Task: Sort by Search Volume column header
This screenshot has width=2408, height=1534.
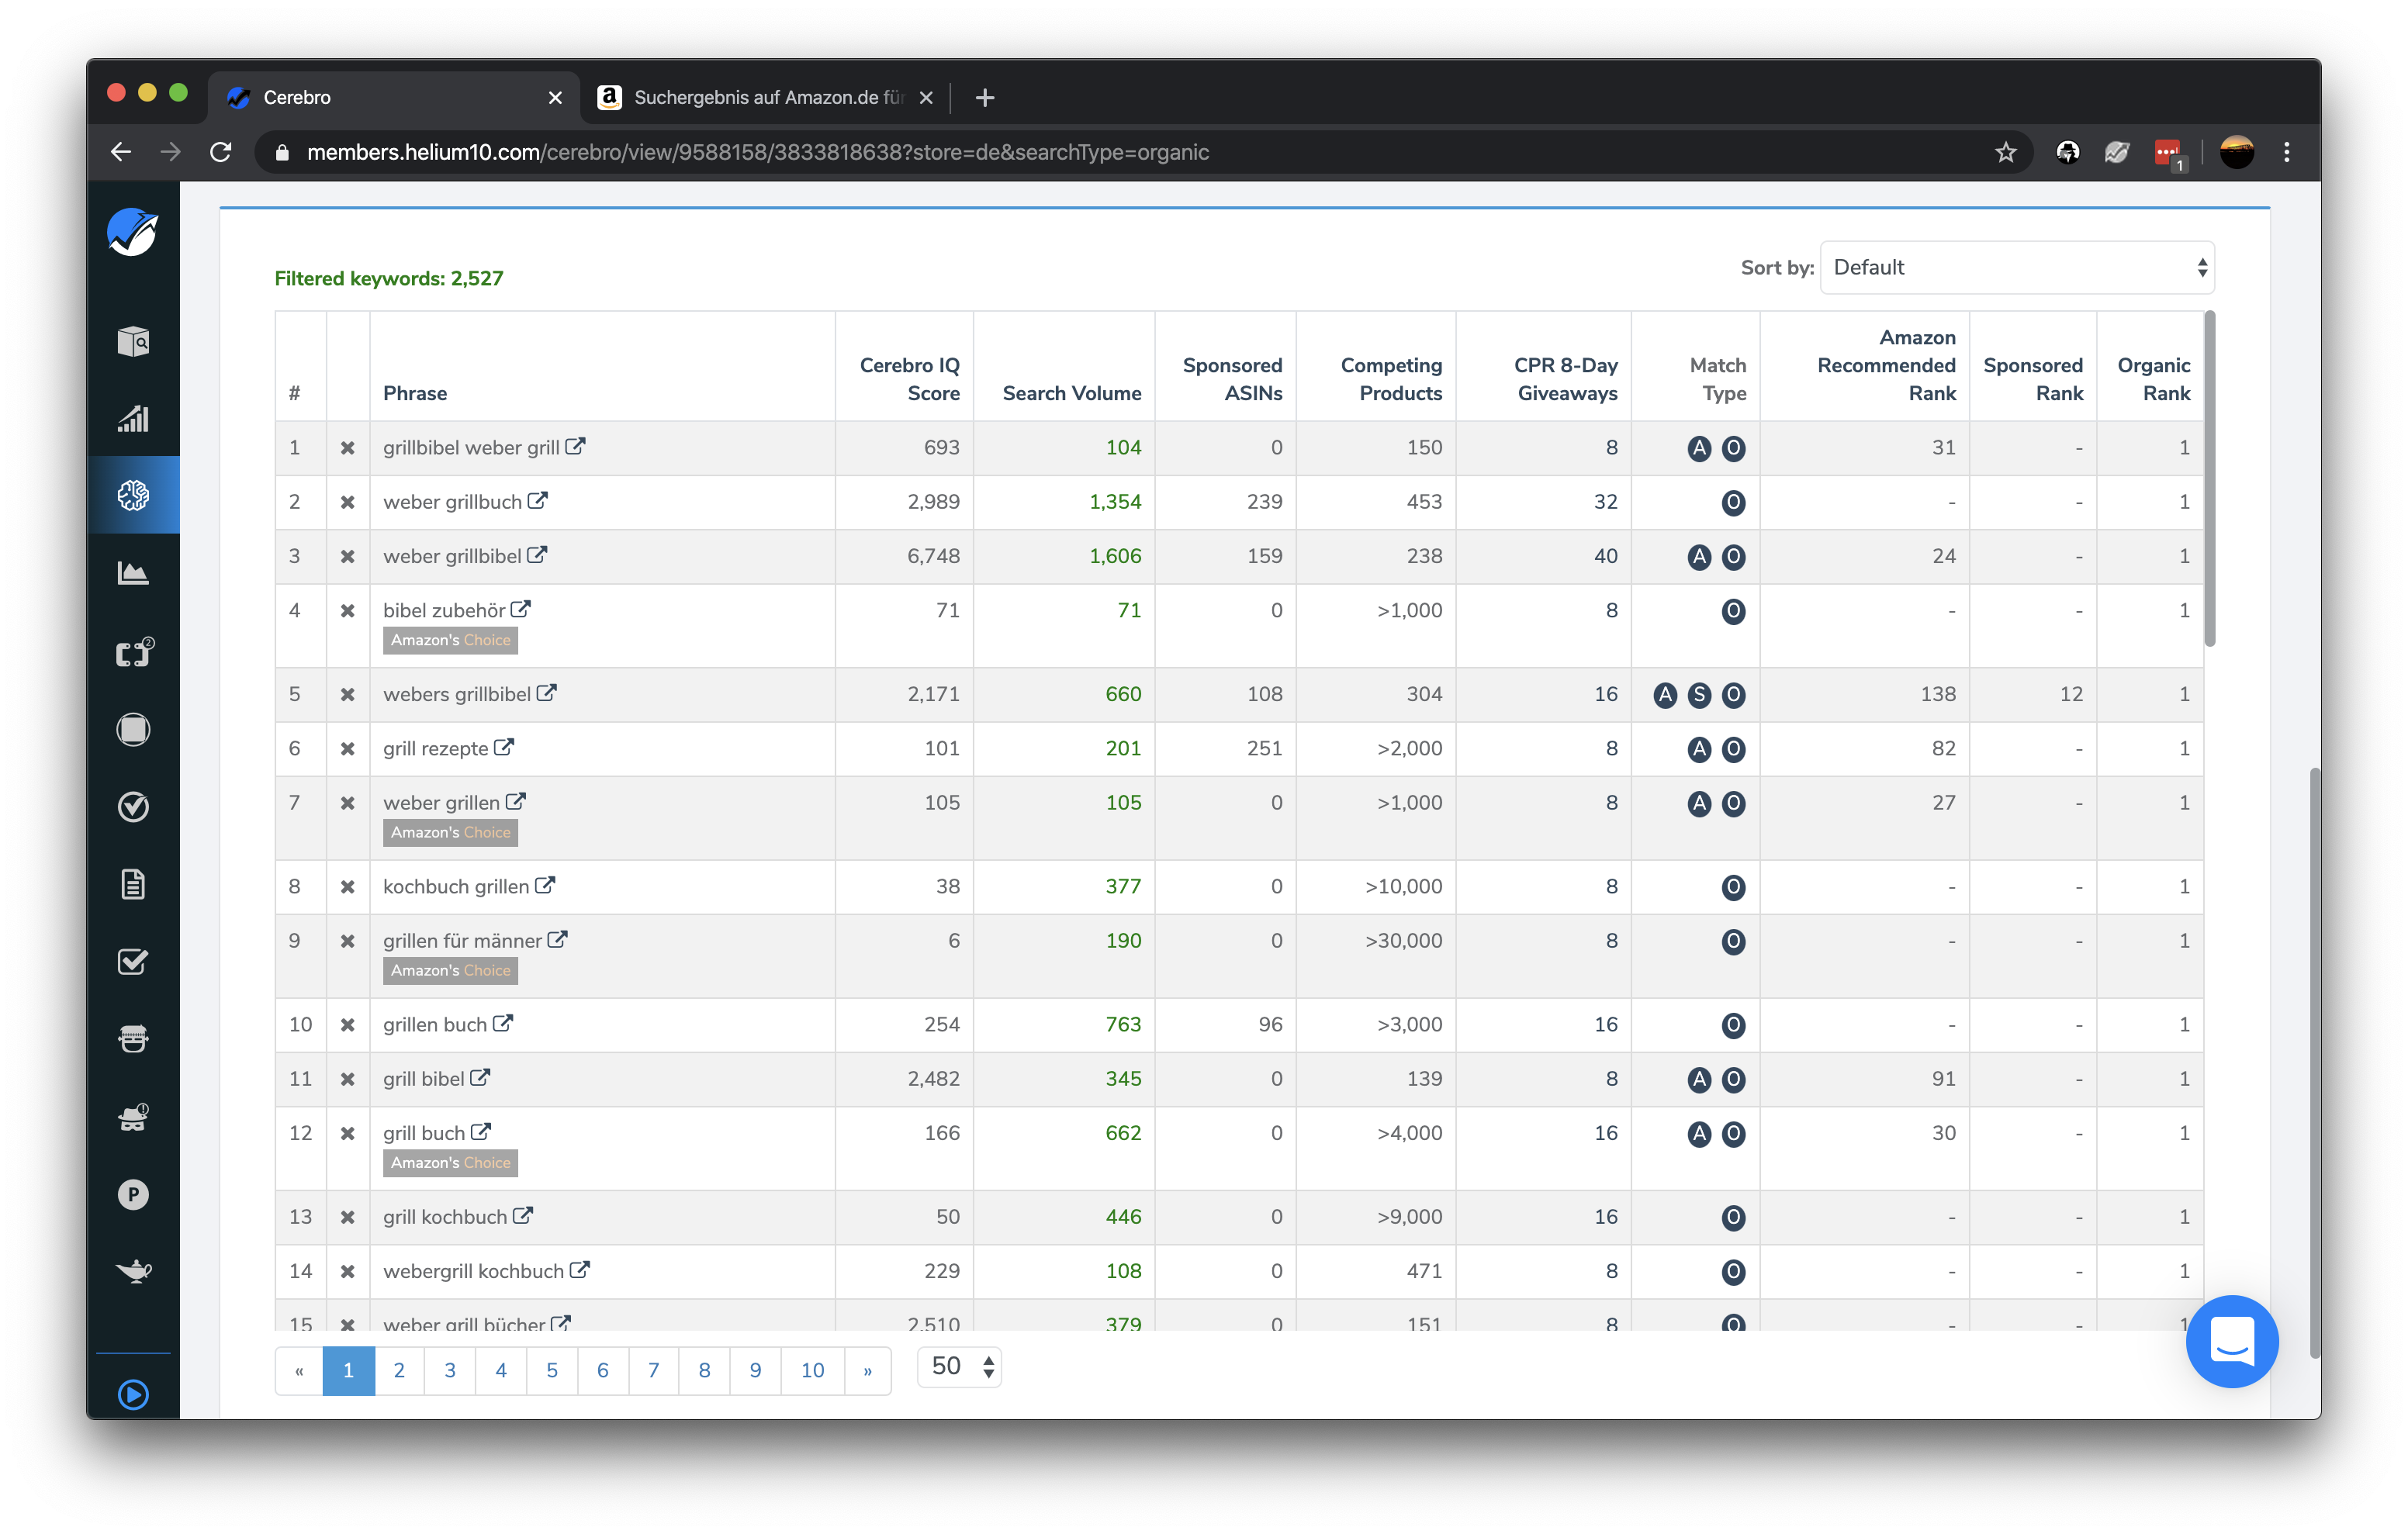Action: tap(1071, 393)
